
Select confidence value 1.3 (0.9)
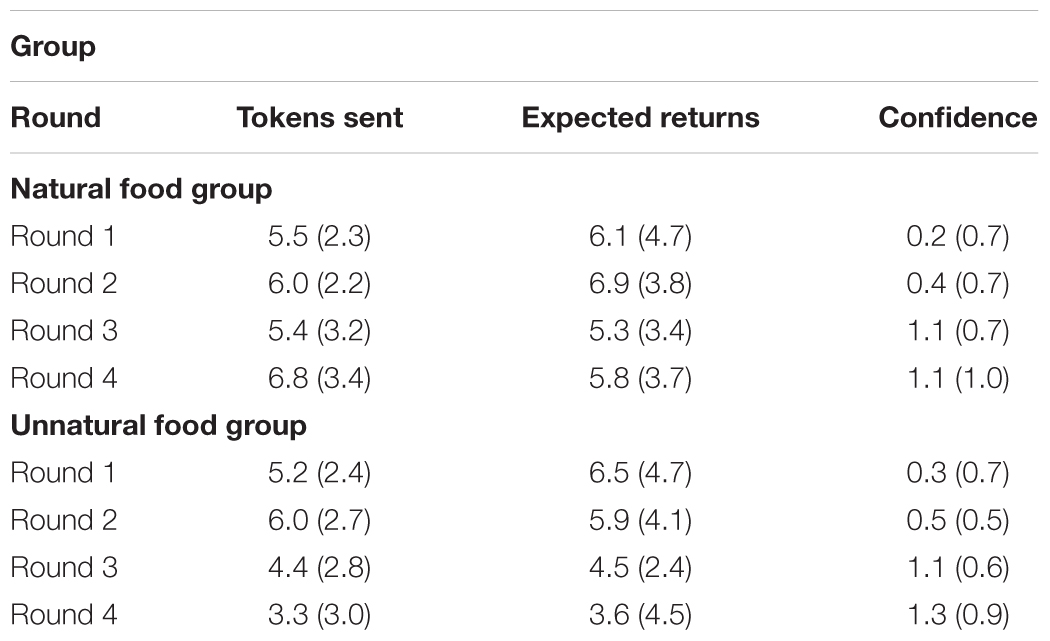[958, 615]
